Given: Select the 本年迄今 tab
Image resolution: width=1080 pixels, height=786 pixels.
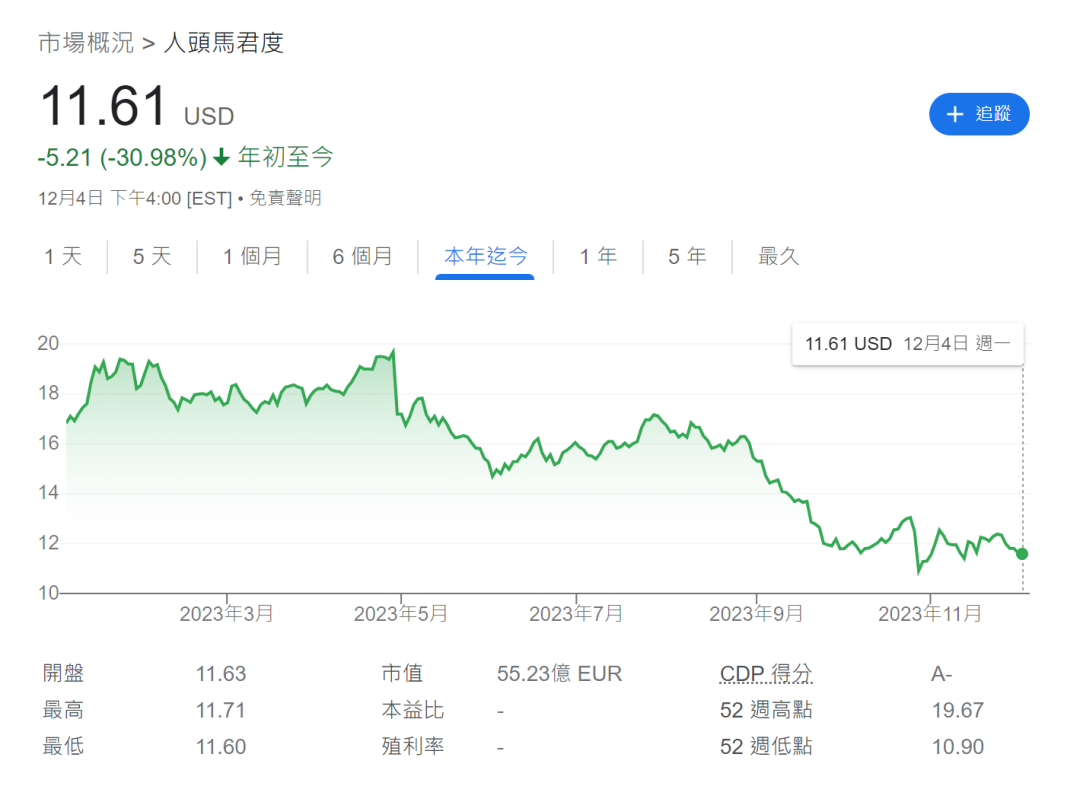Looking at the screenshot, I should (485, 257).
